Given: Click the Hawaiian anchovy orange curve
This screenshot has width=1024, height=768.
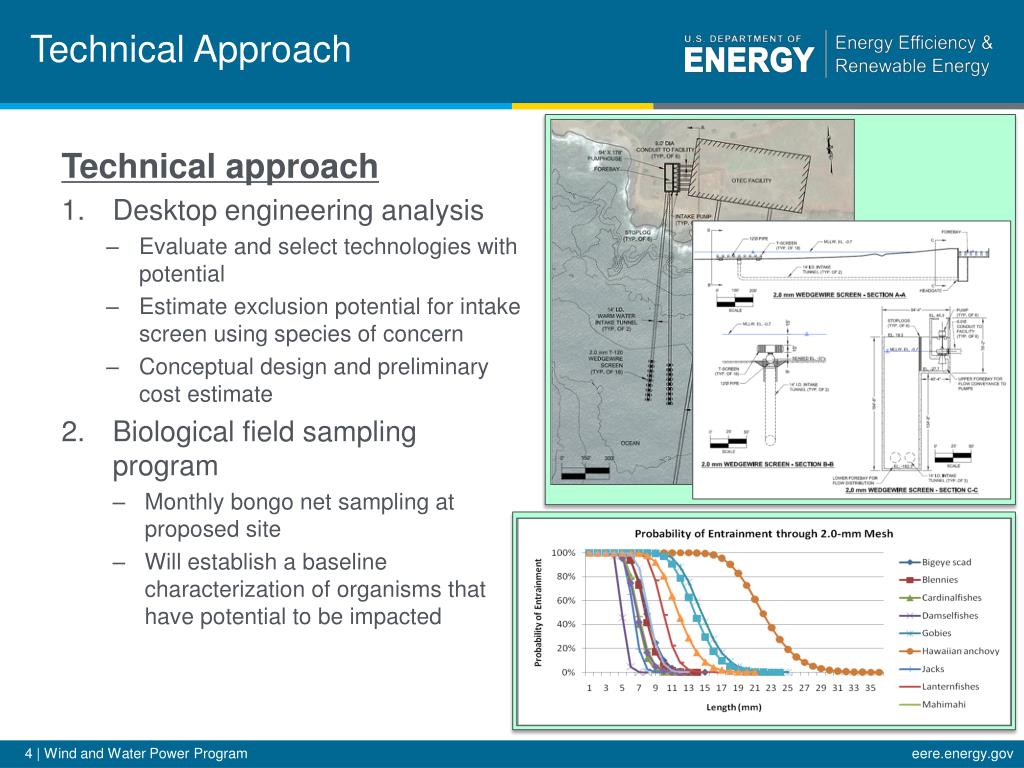Looking at the screenshot, I should coord(763,613).
